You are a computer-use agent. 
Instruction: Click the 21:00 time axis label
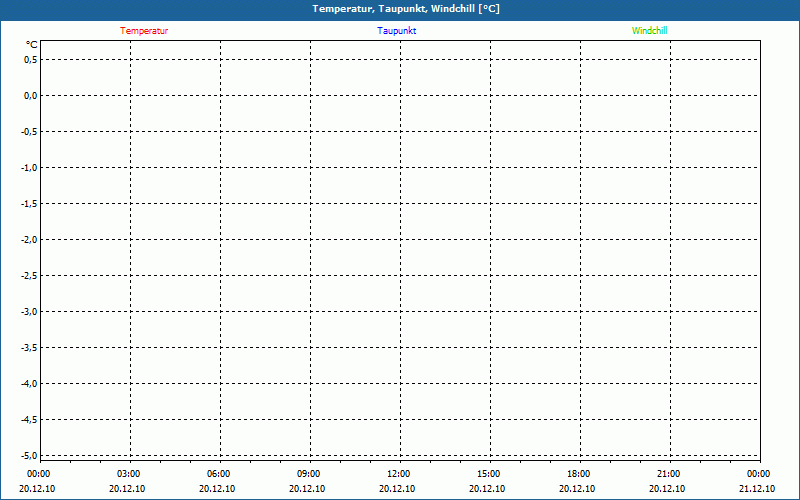click(x=668, y=474)
